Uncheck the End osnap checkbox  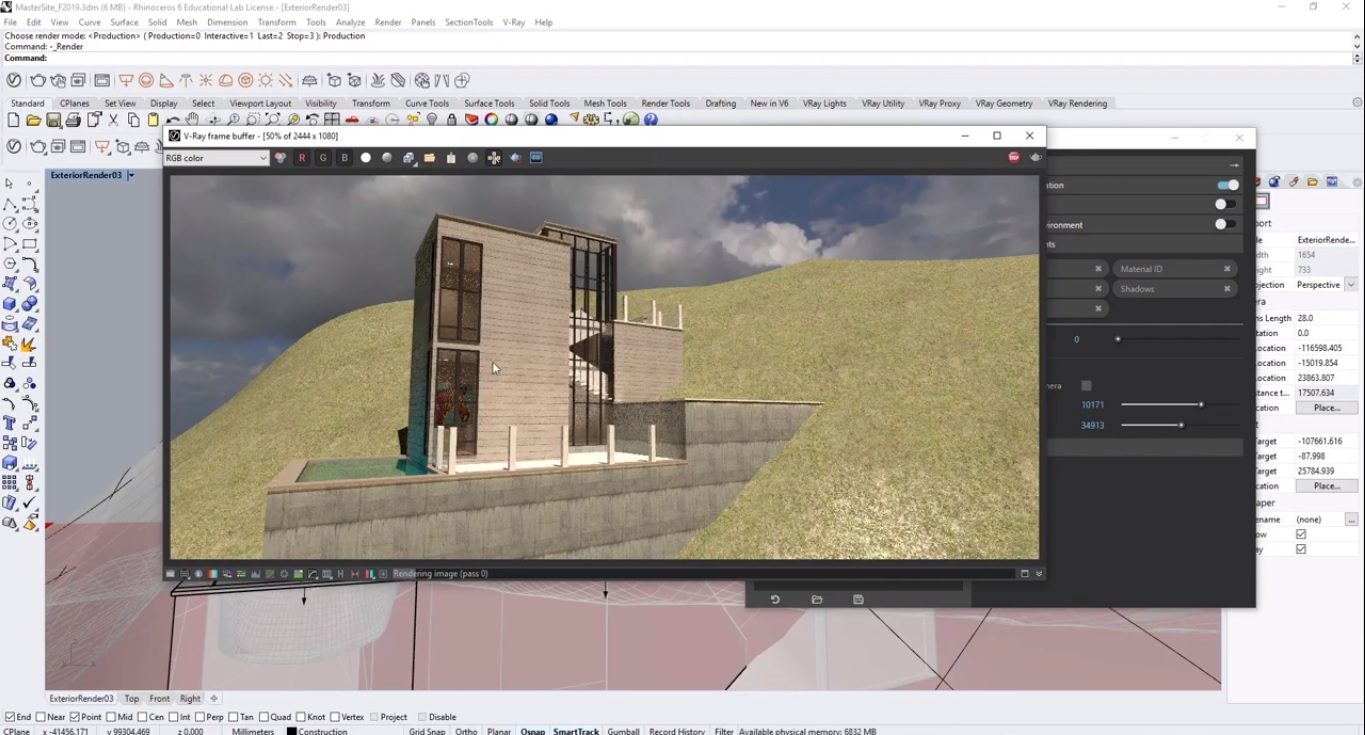click(x=10, y=717)
